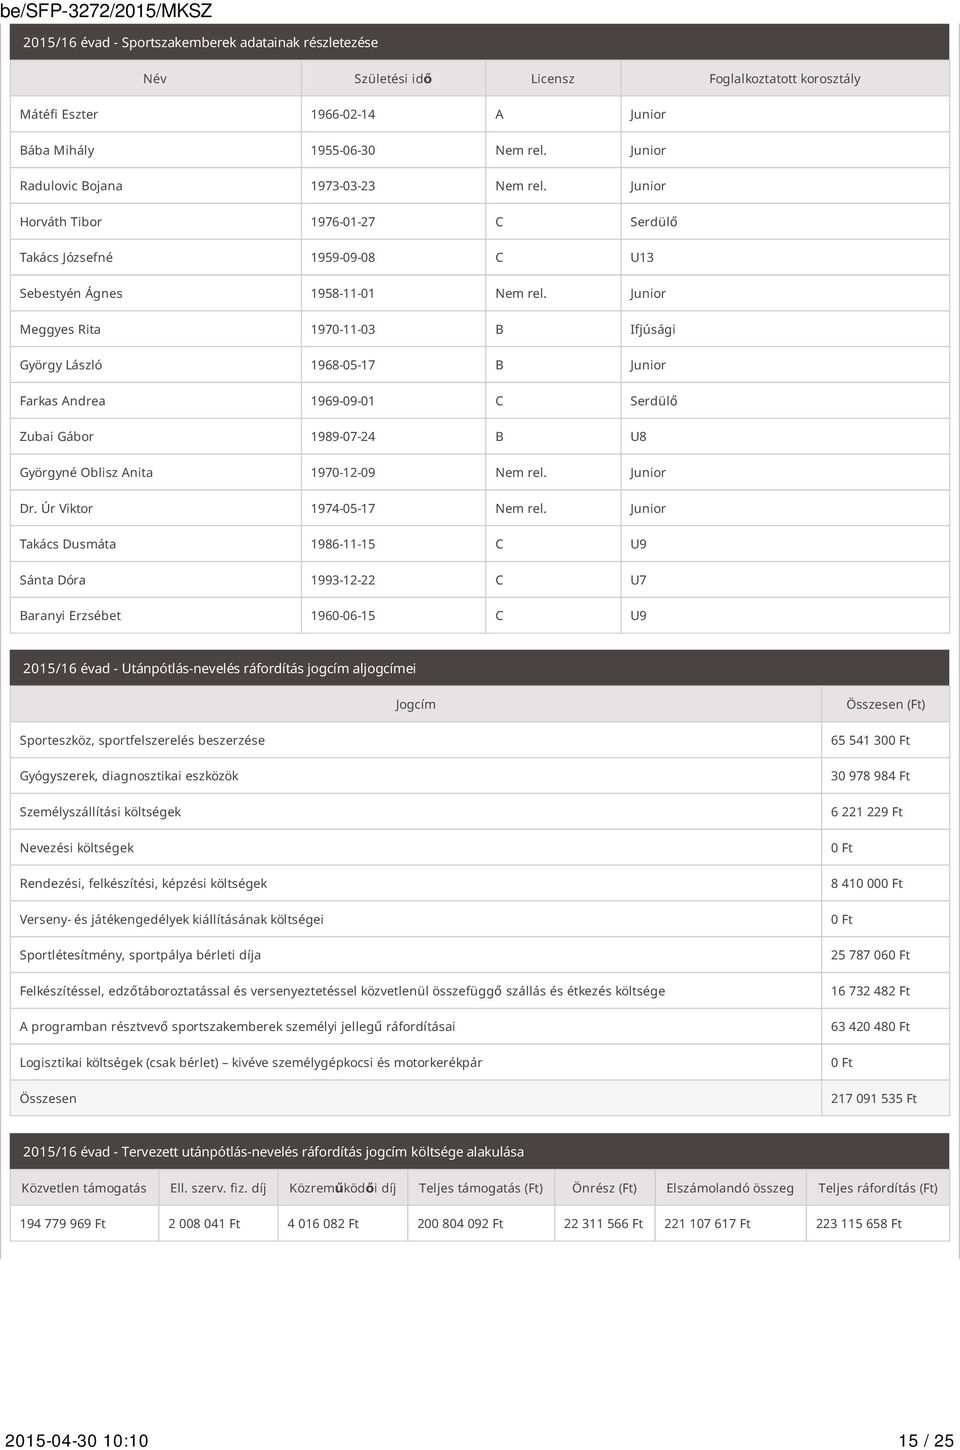Click the Közvetlen támogatás column header
This screenshot has height=1450, width=960.
pyautogui.click(x=84, y=1188)
